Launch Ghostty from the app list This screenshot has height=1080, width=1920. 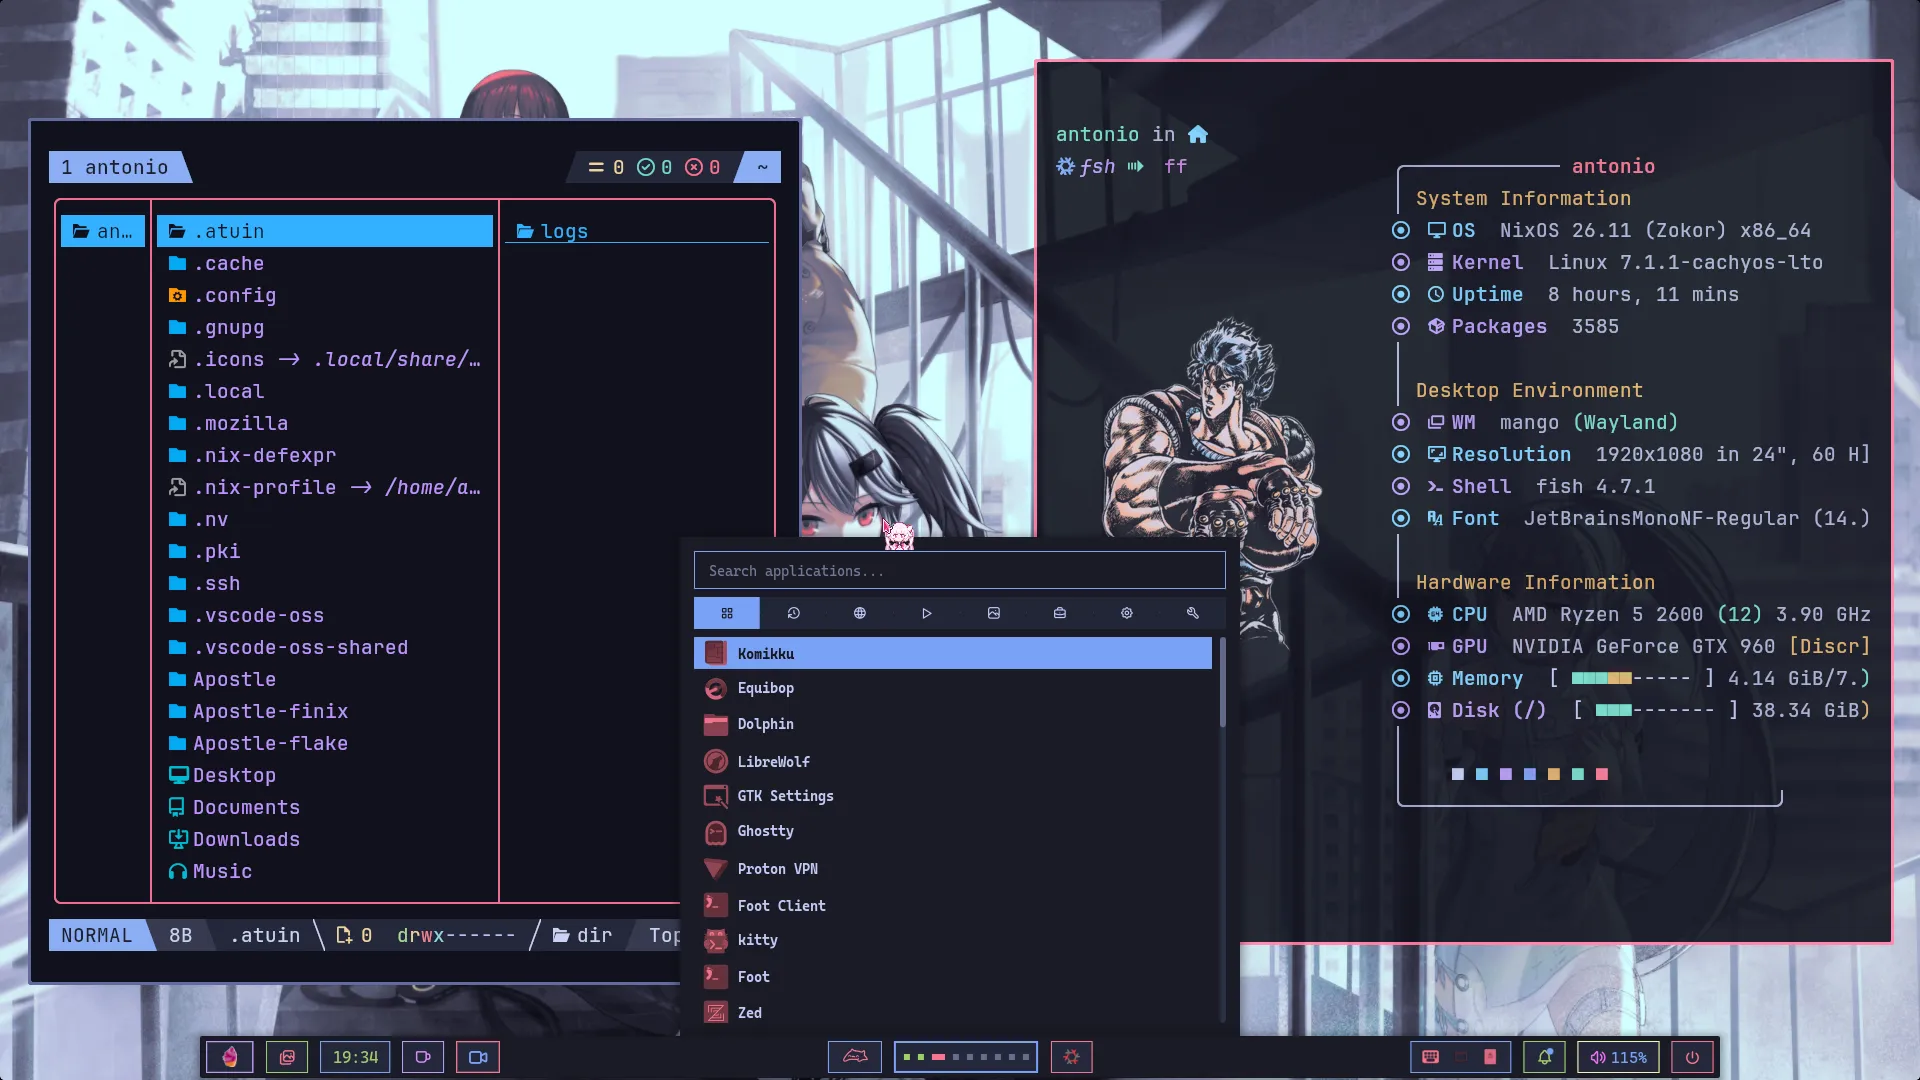(952, 831)
